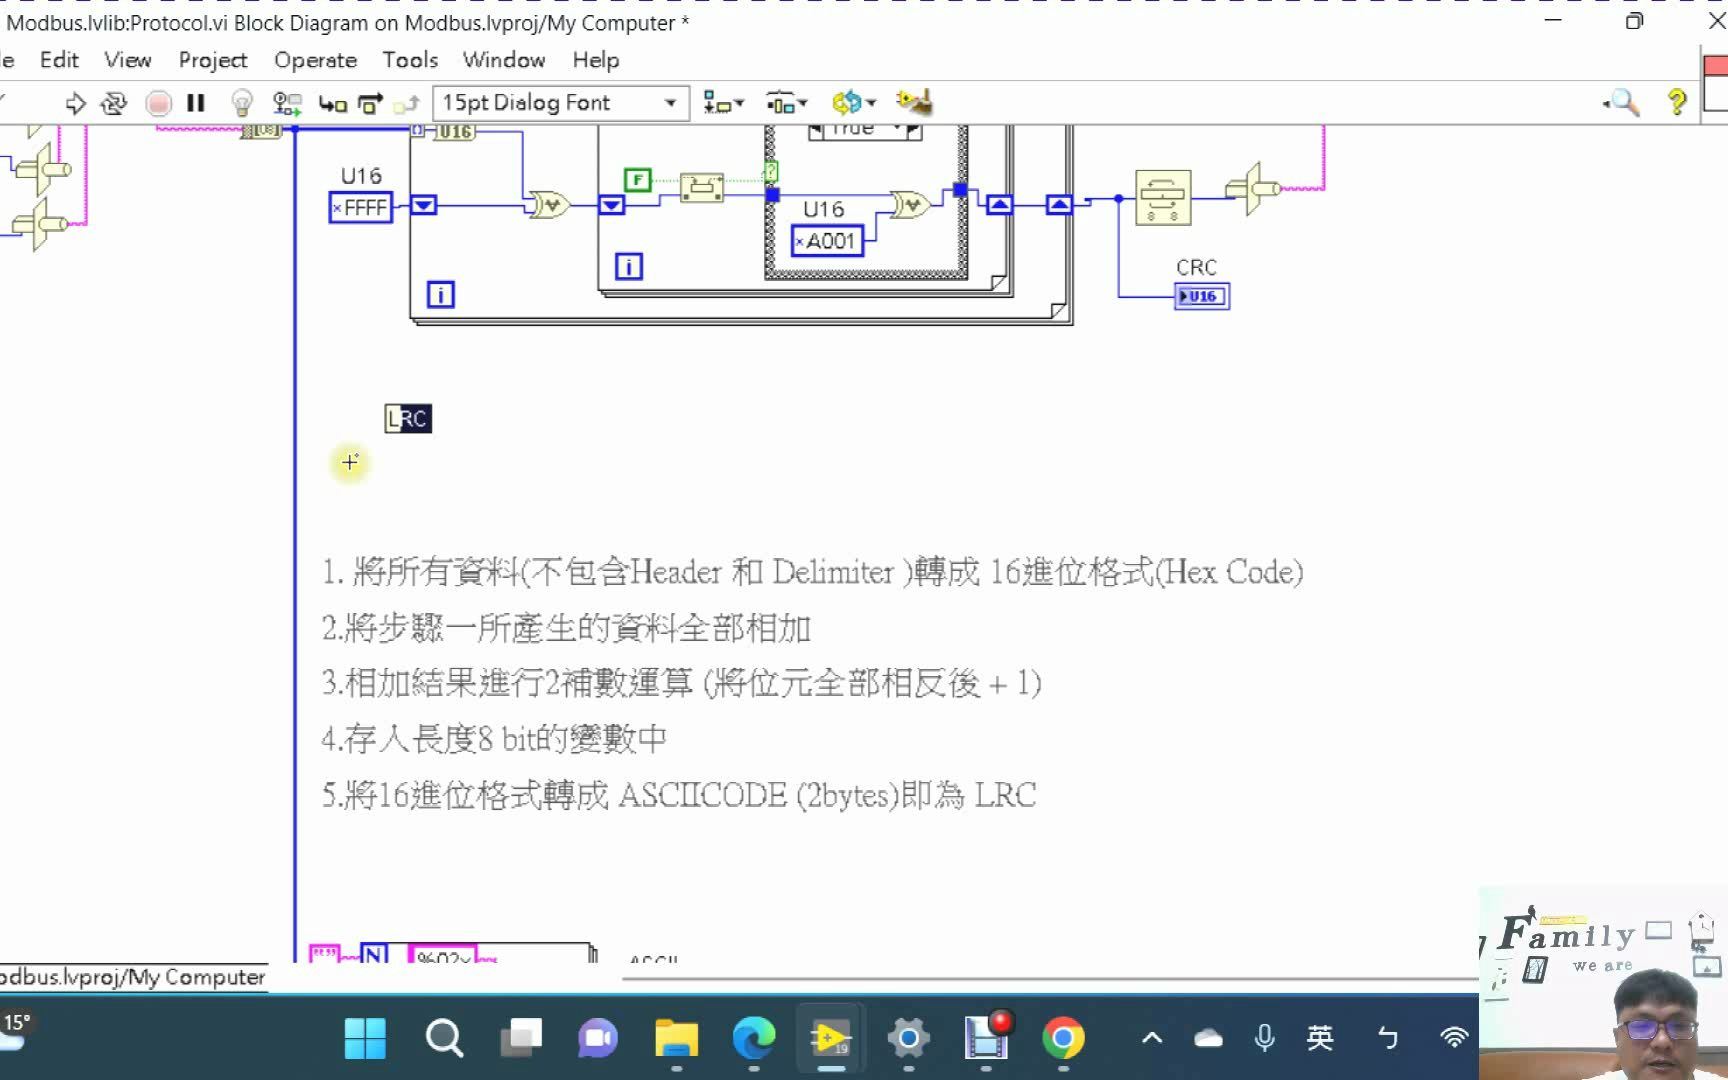Click the Clean Up Diagram broom icon
Screen dimensions: 1728x1080
click(915, 102)
